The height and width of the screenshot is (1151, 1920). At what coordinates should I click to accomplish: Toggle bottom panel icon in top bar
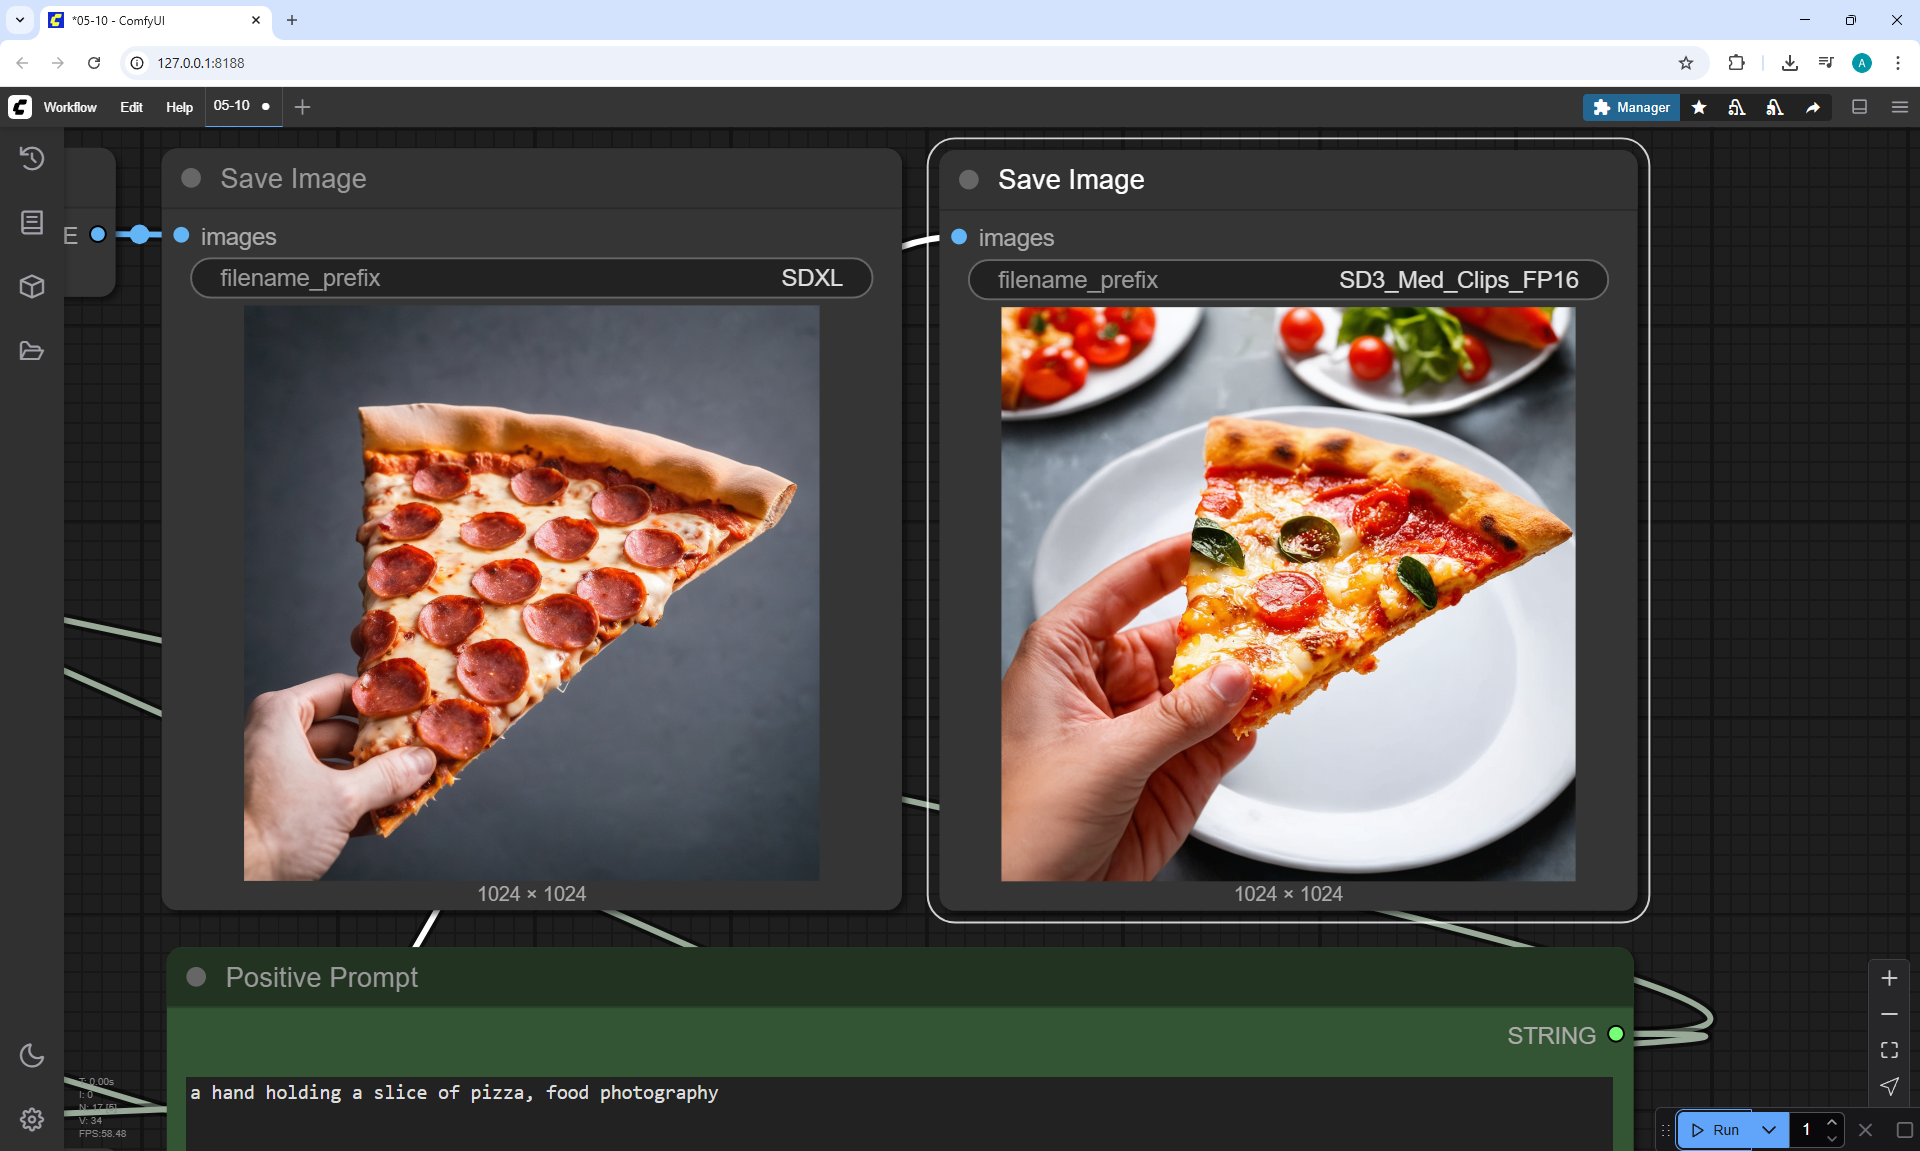click(x=1859, y=107)
